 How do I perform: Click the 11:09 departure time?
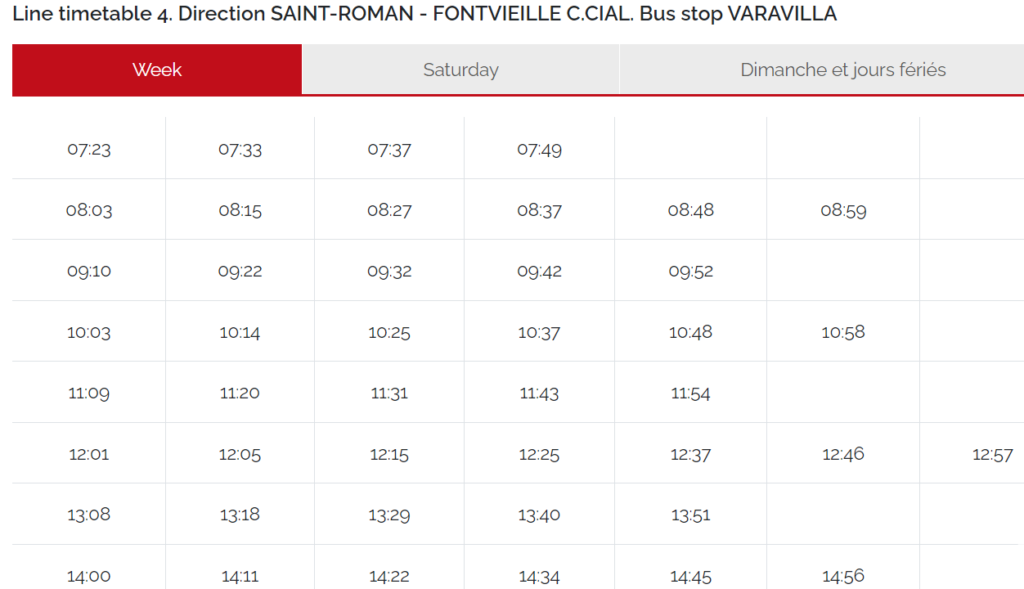click(87, 392)
